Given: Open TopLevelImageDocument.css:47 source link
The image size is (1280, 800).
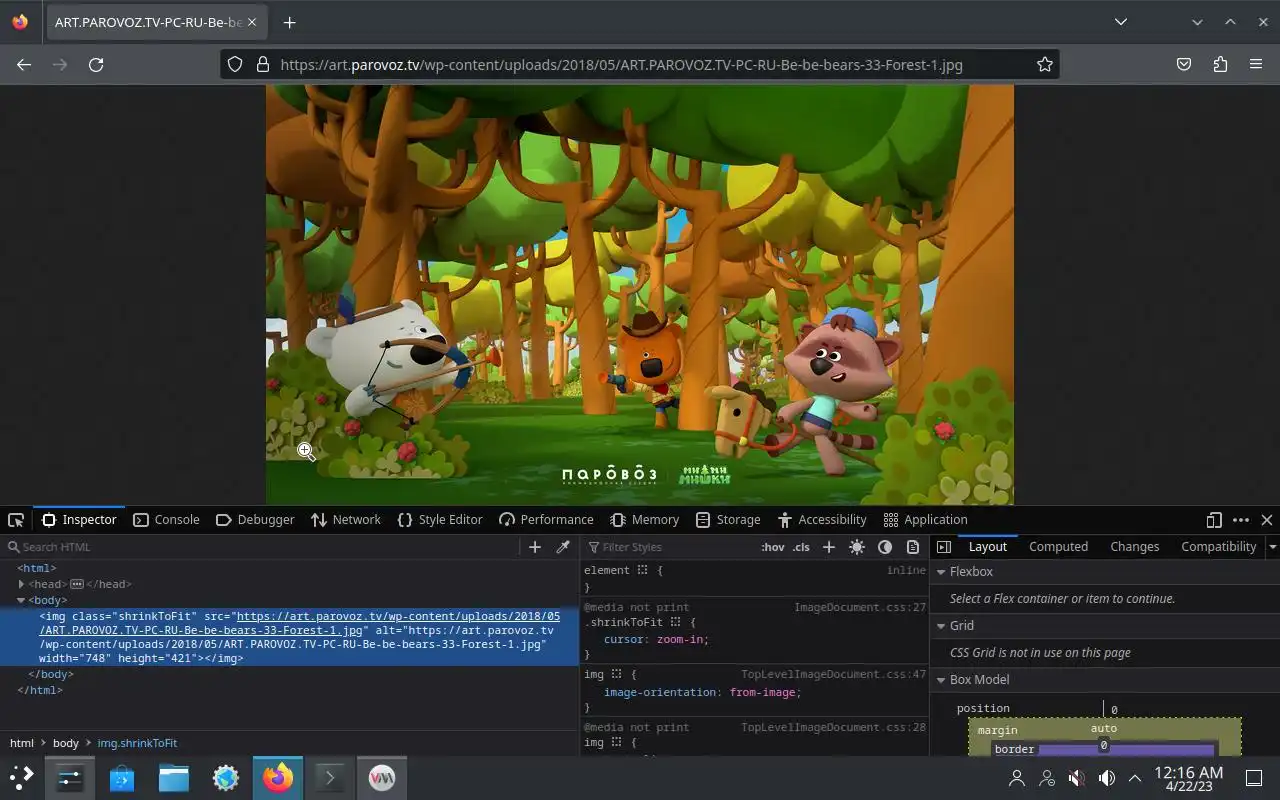Looking at the screenshot, I should pos(833,675).
